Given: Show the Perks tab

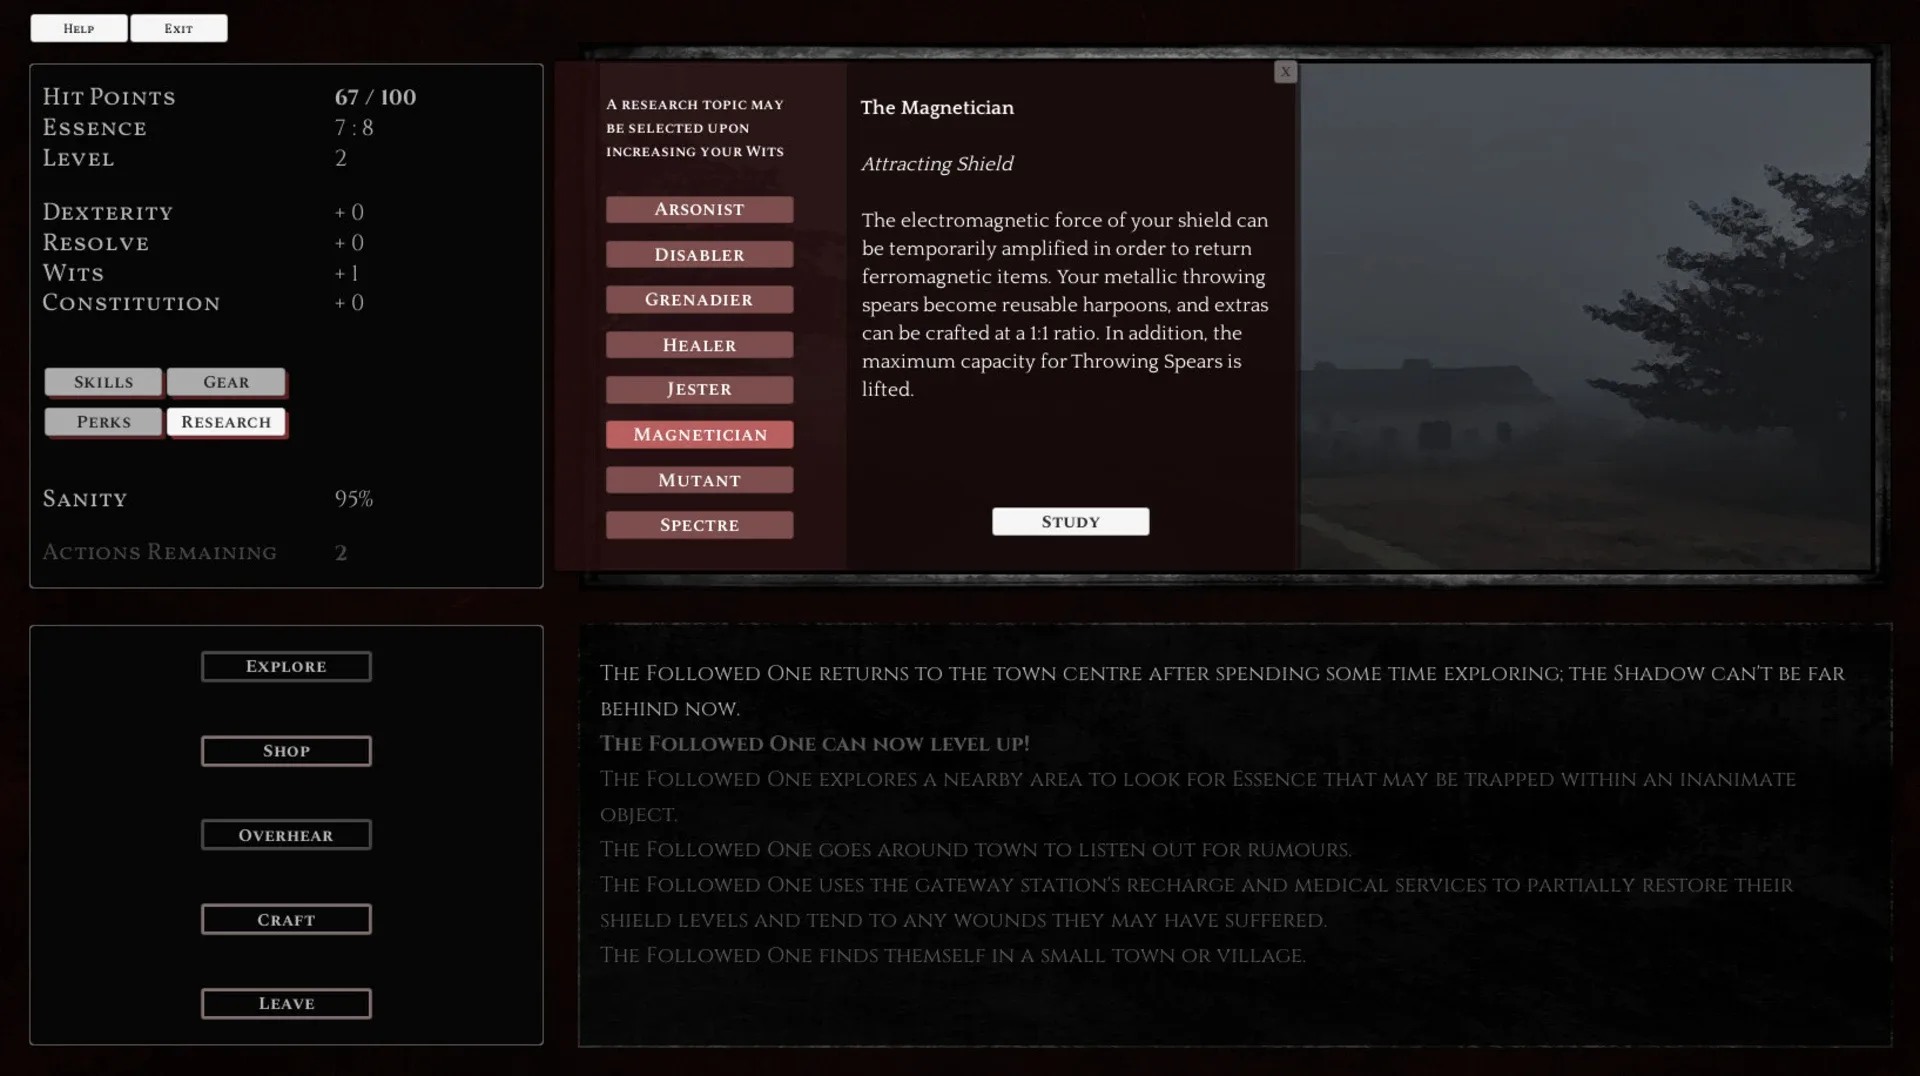Looking at the screenshot, I should click(103, 422).
